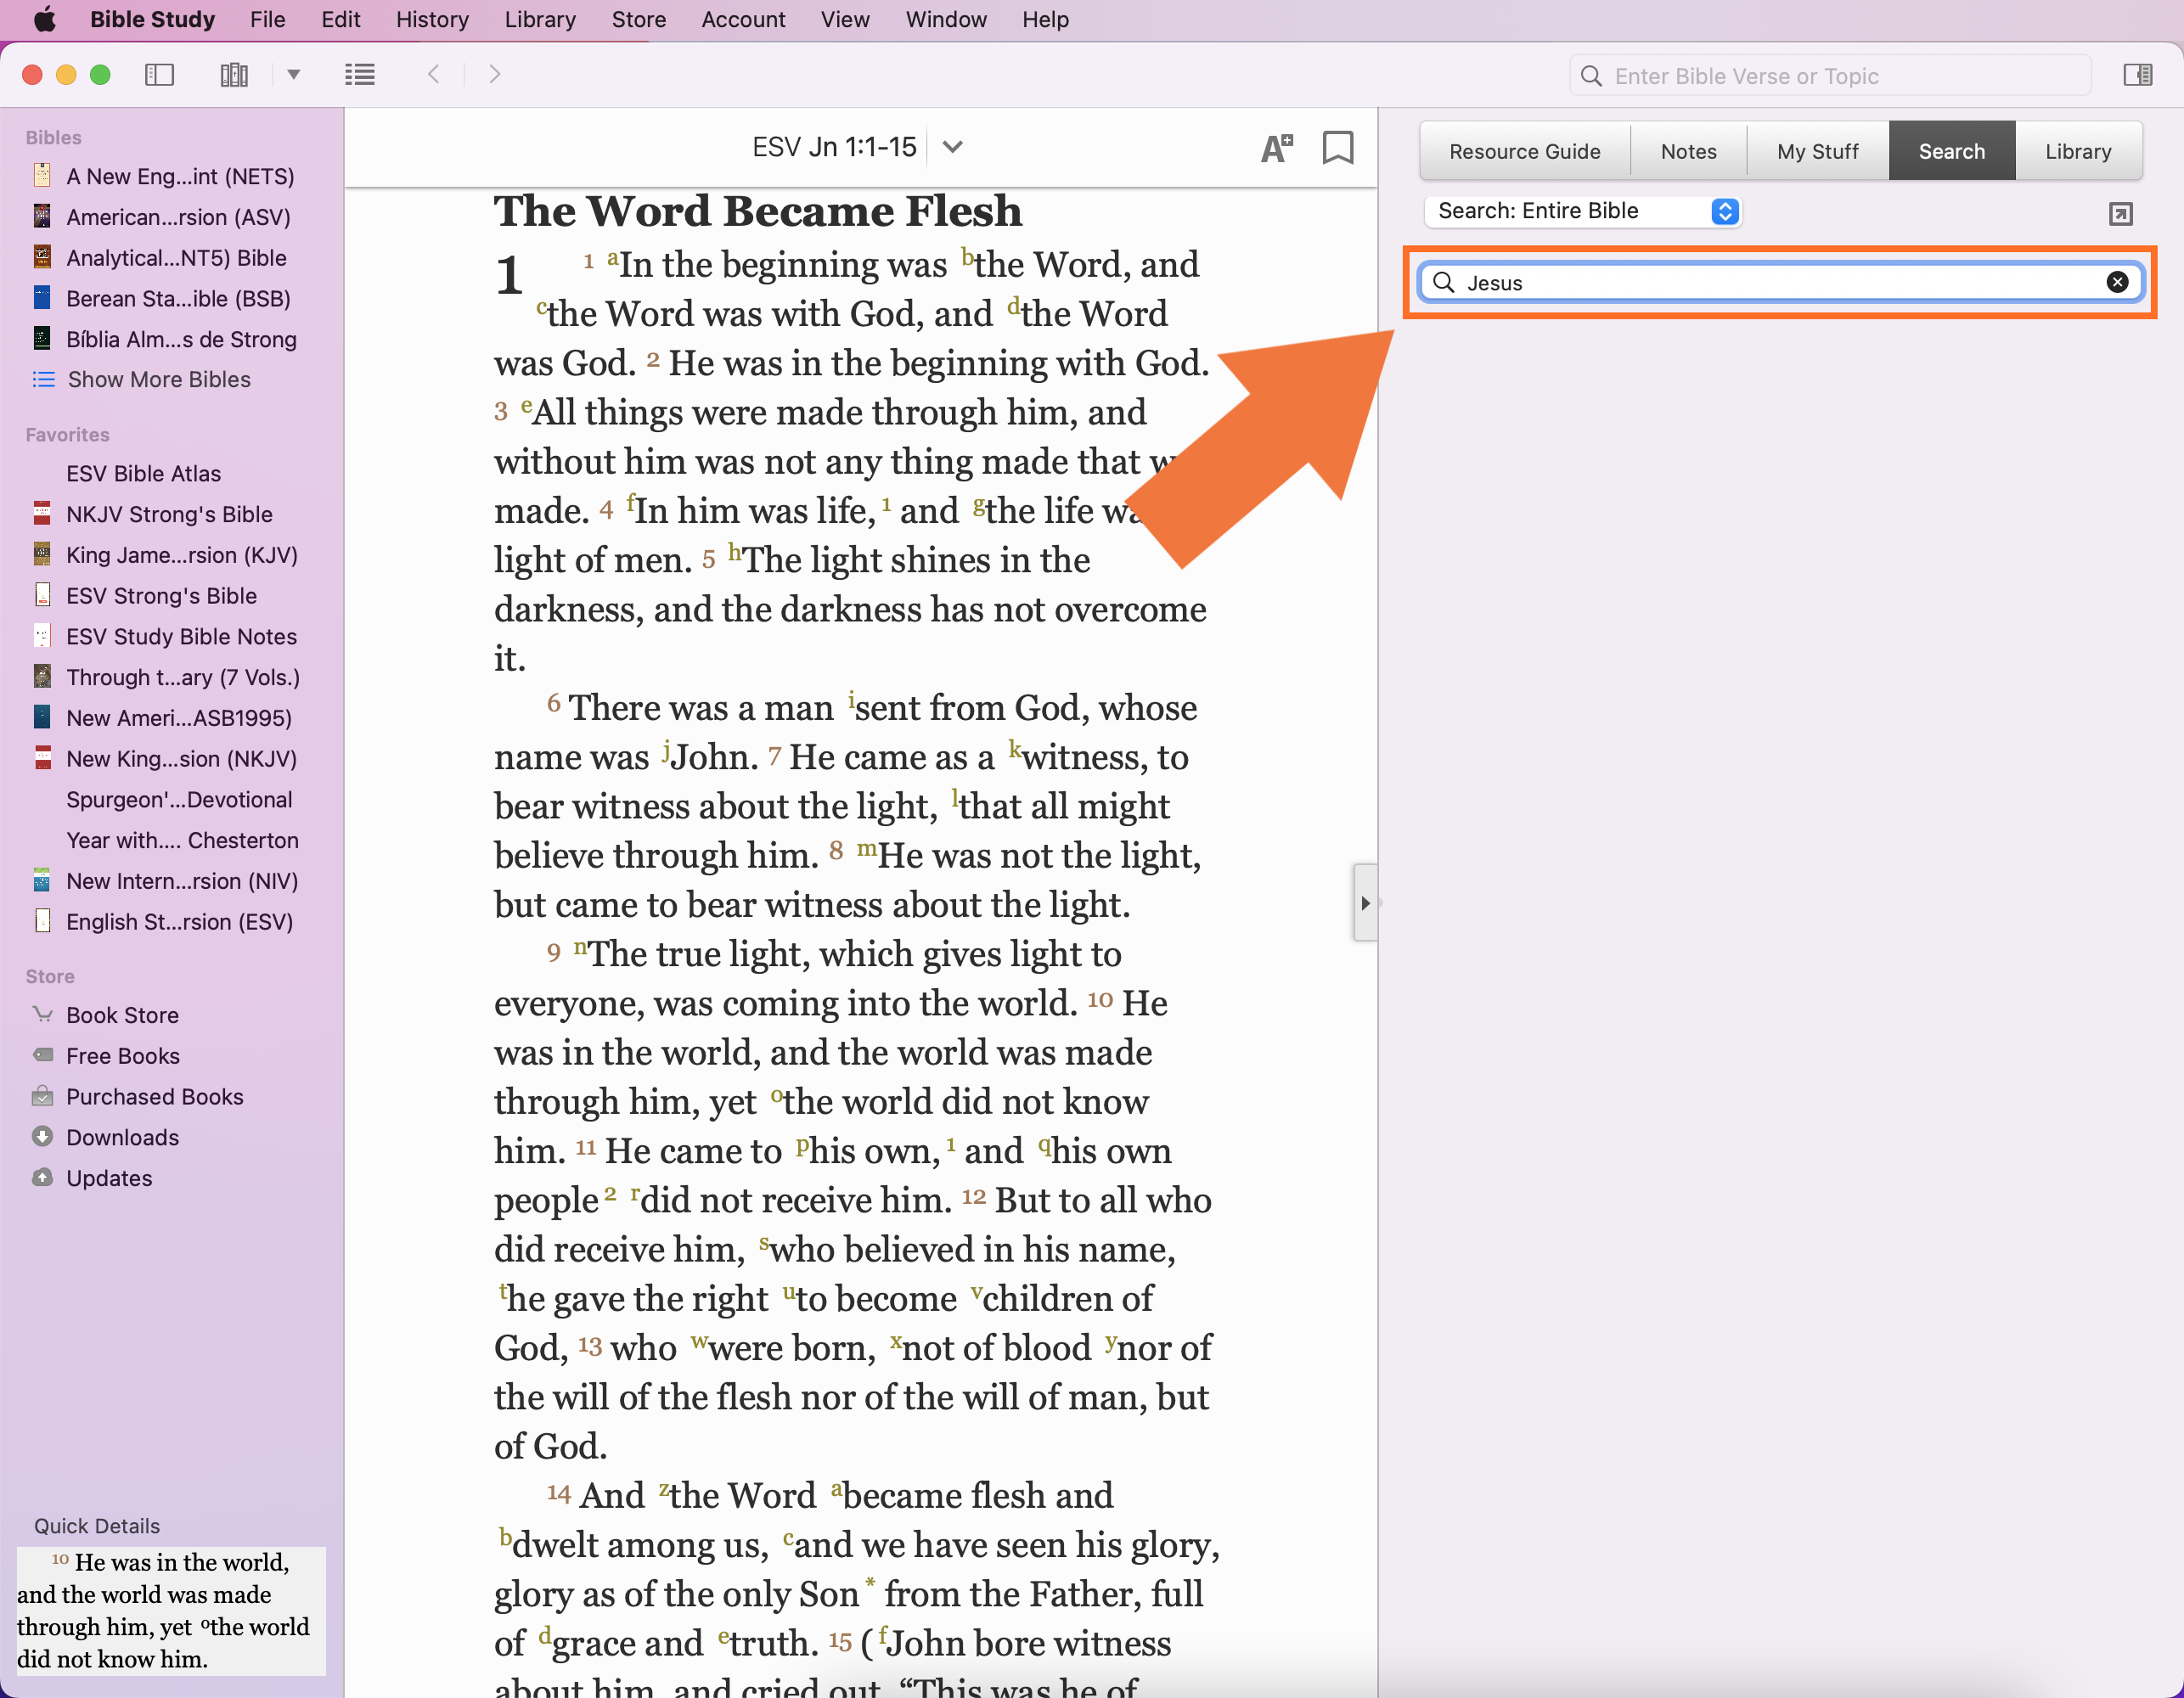The height and width of the screenshot is (1698, 2184).
Task: Open the library books icon in toolbar
Action: [234, 75]
